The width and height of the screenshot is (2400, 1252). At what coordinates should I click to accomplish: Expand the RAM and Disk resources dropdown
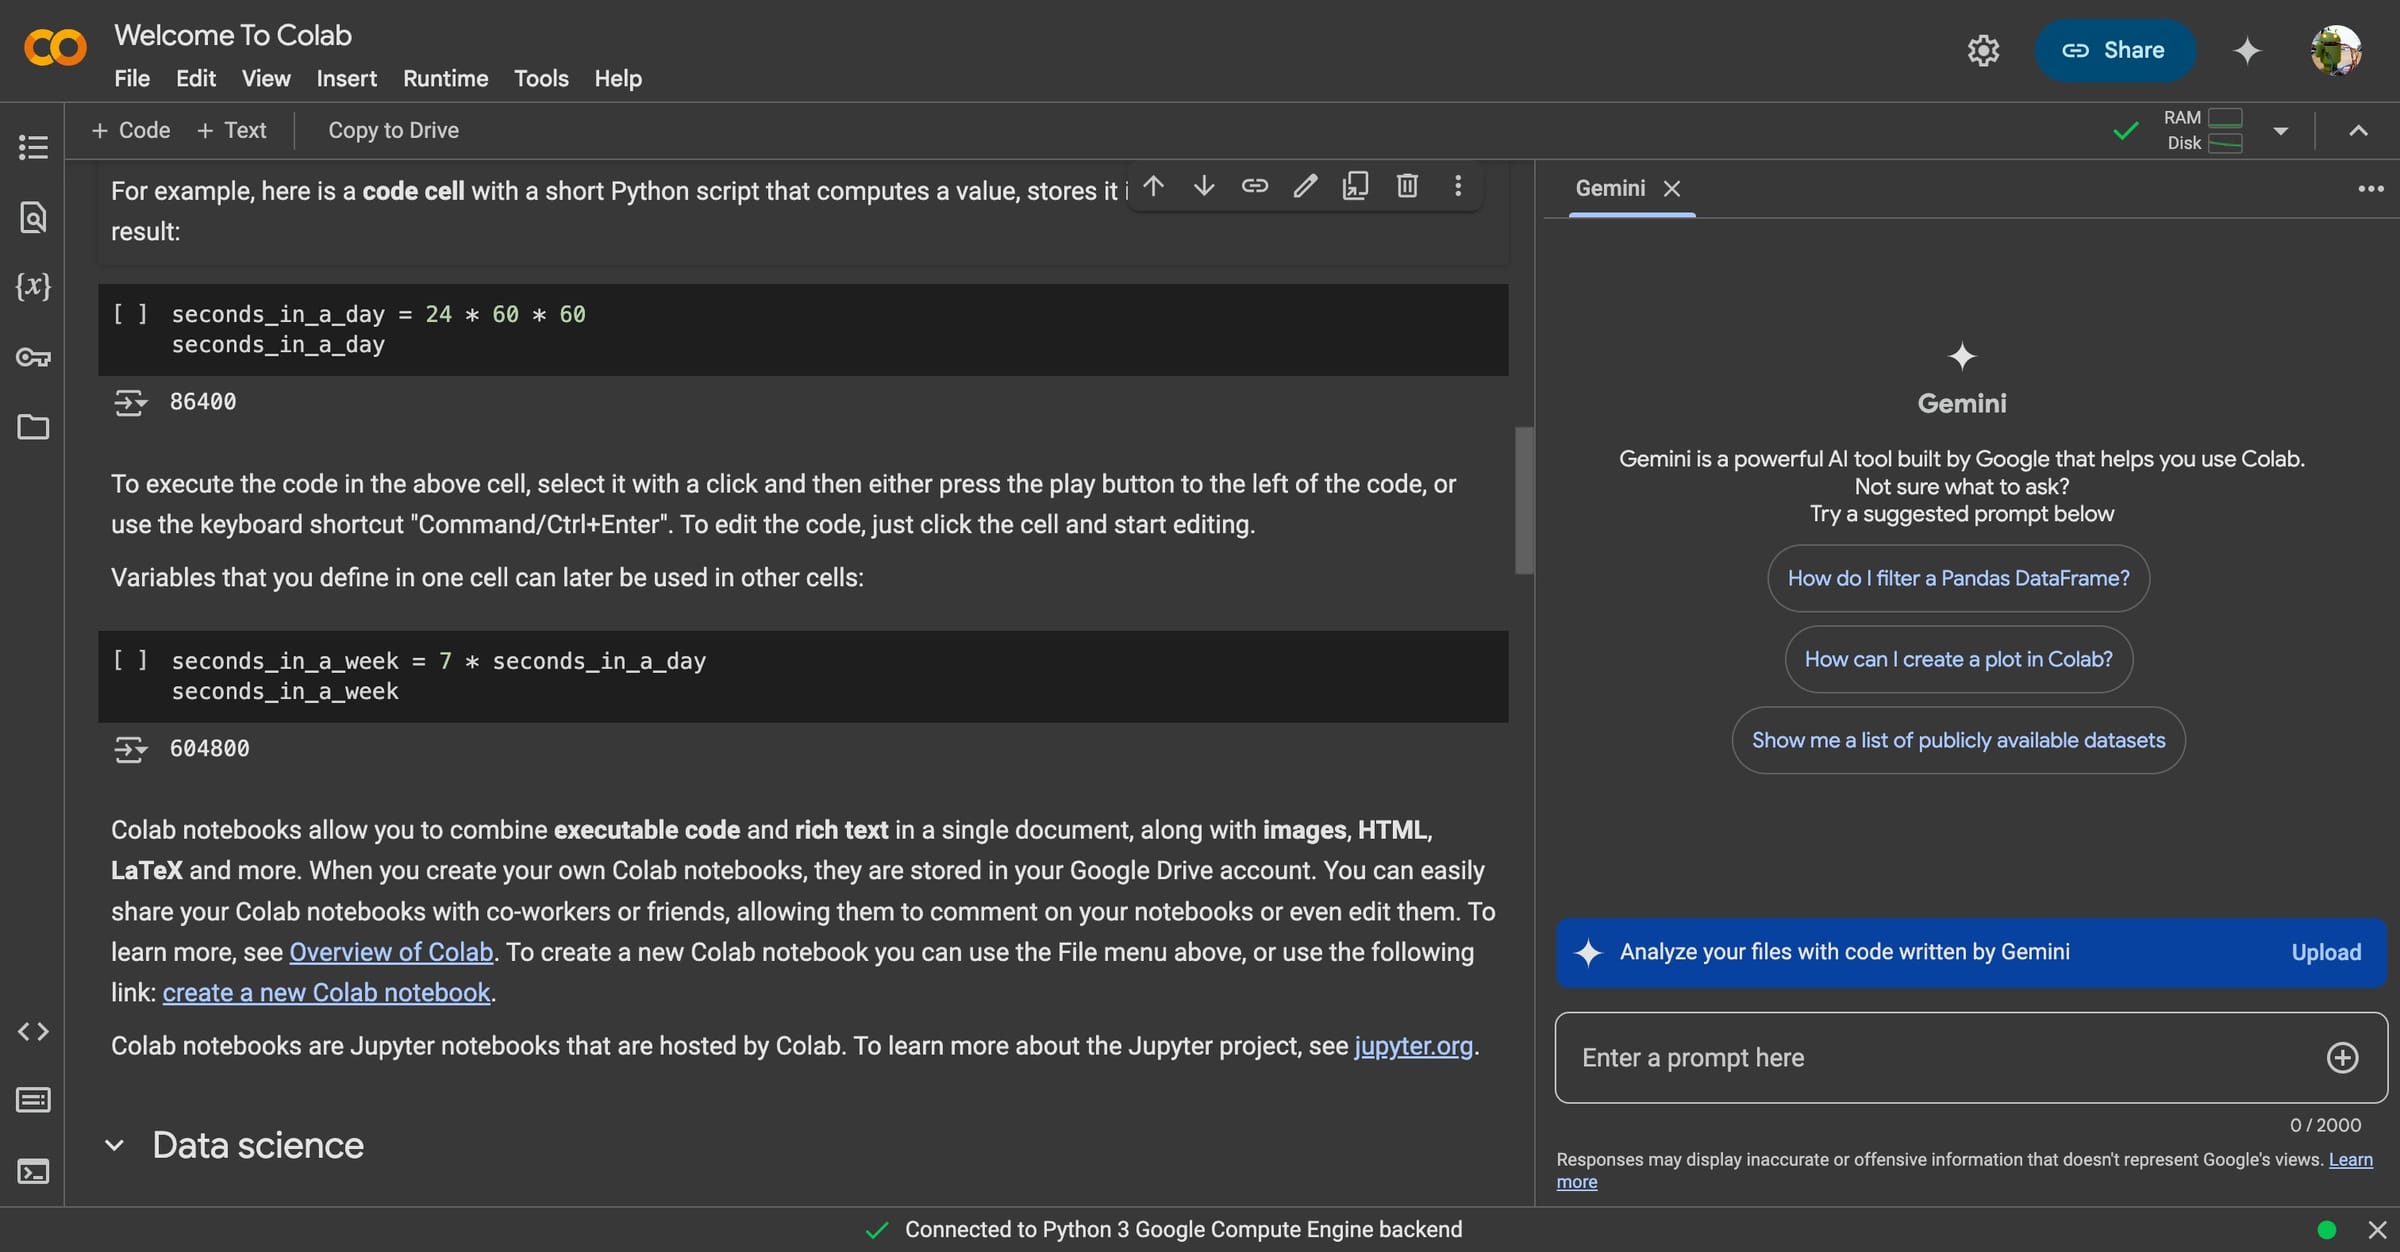point(2281,130)
